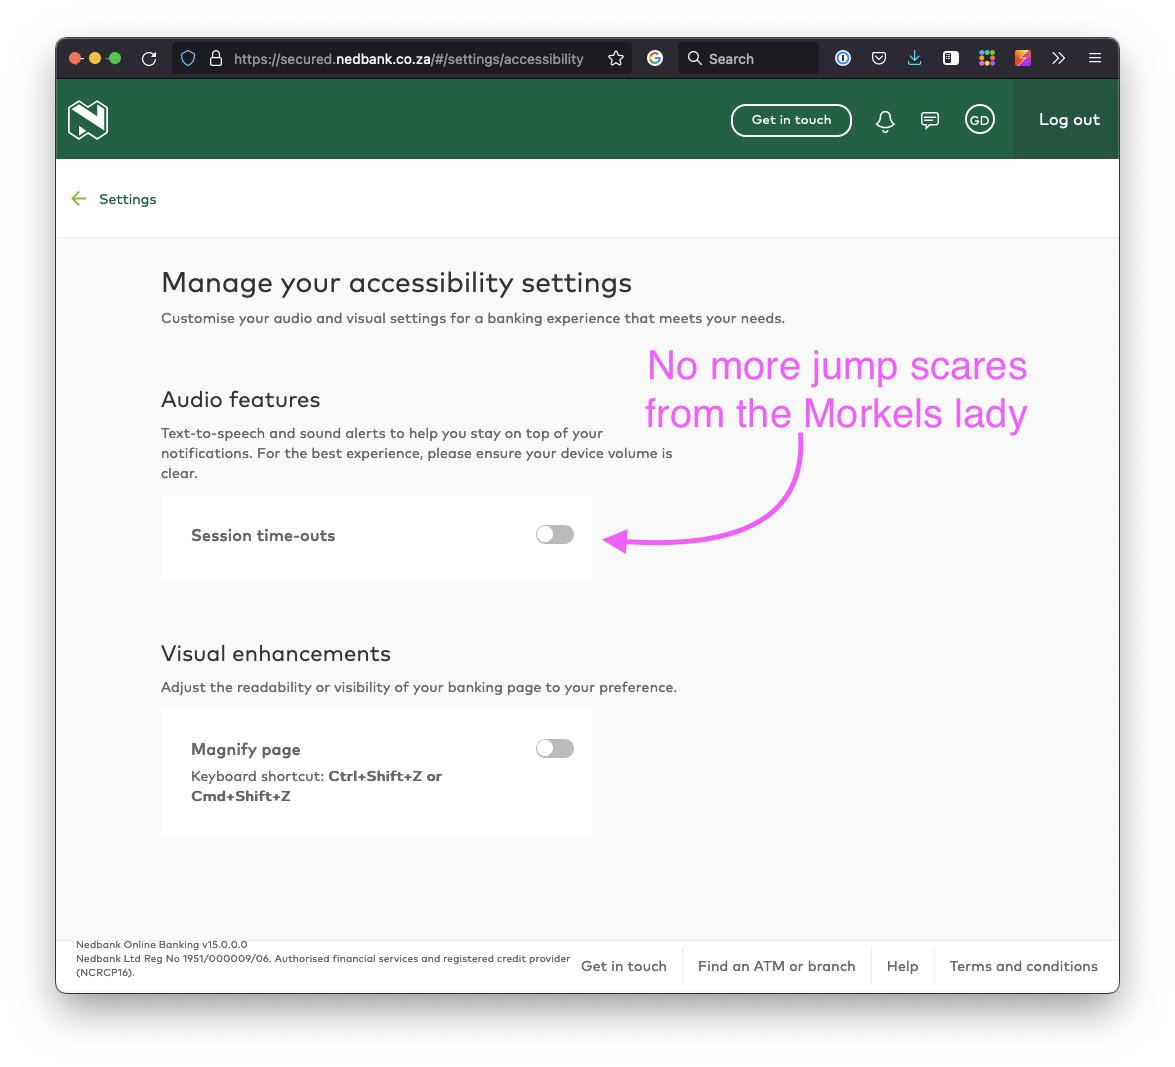This screenshot has height=1067, width=1175.
Task: Reload the page with the browser refresh icon
Action: (x=149, y=58)
